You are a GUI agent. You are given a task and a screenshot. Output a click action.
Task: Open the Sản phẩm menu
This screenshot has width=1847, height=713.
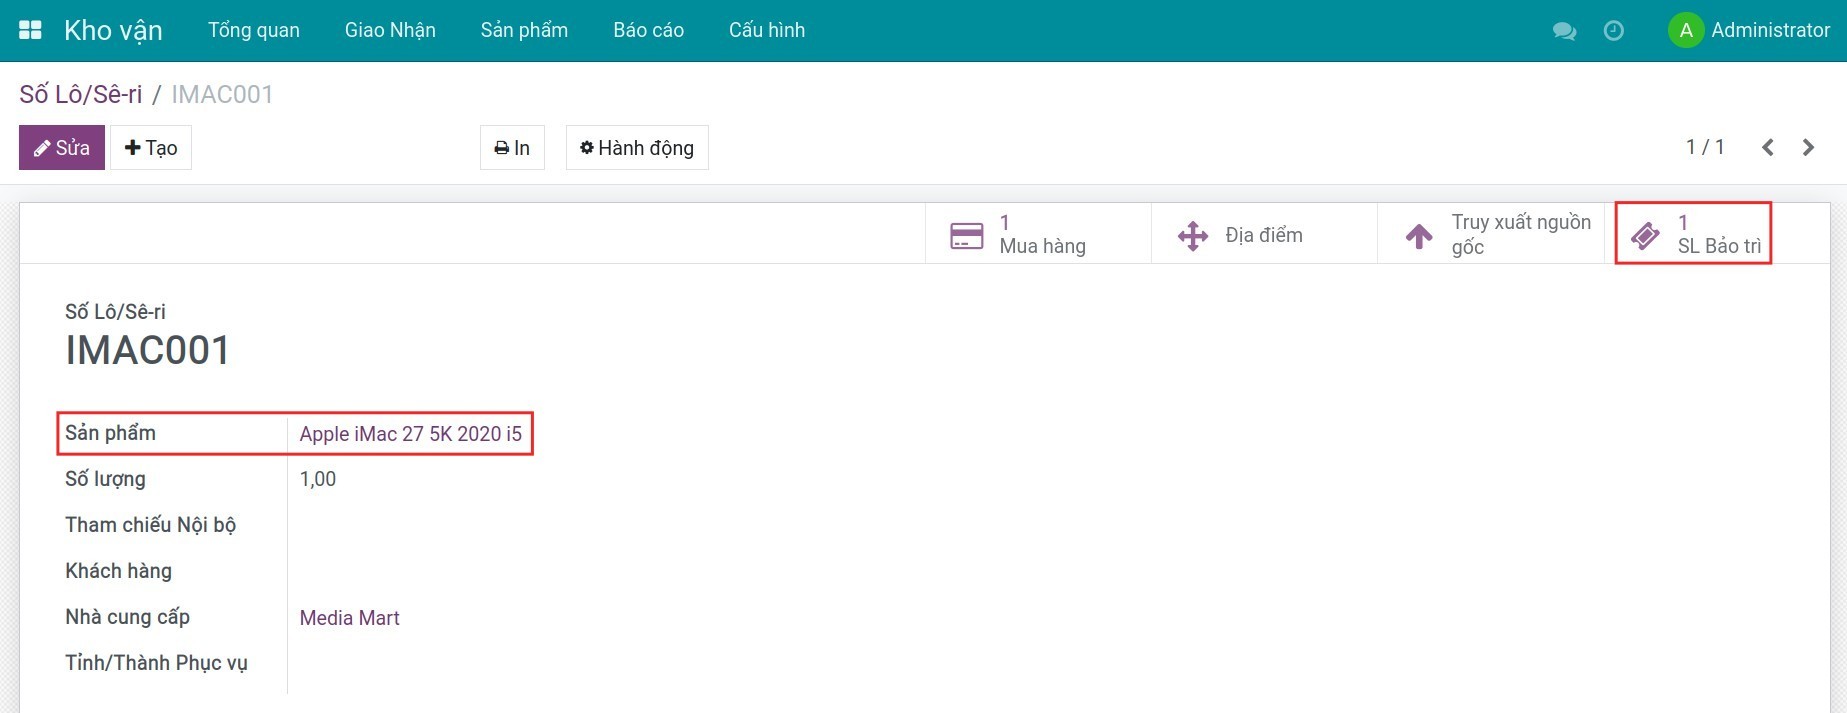pos(524,30)
